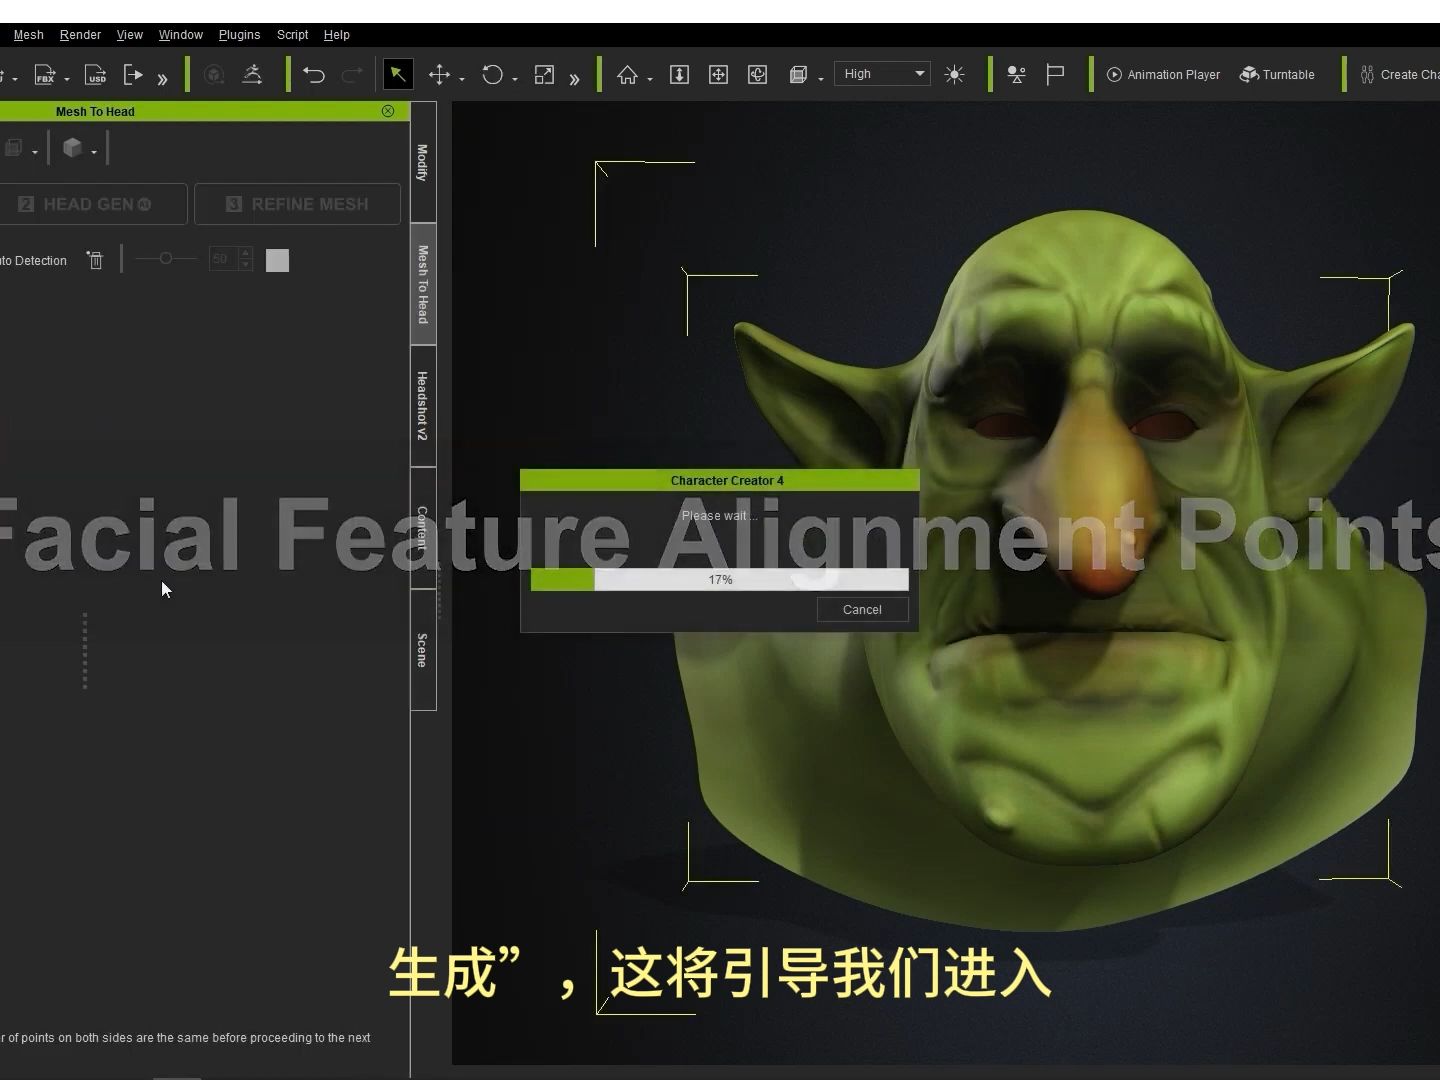This screenshot has width=1440, height=1080.
Task: Click the Export arrow icon in toolbar
Action: click(133, 75)
